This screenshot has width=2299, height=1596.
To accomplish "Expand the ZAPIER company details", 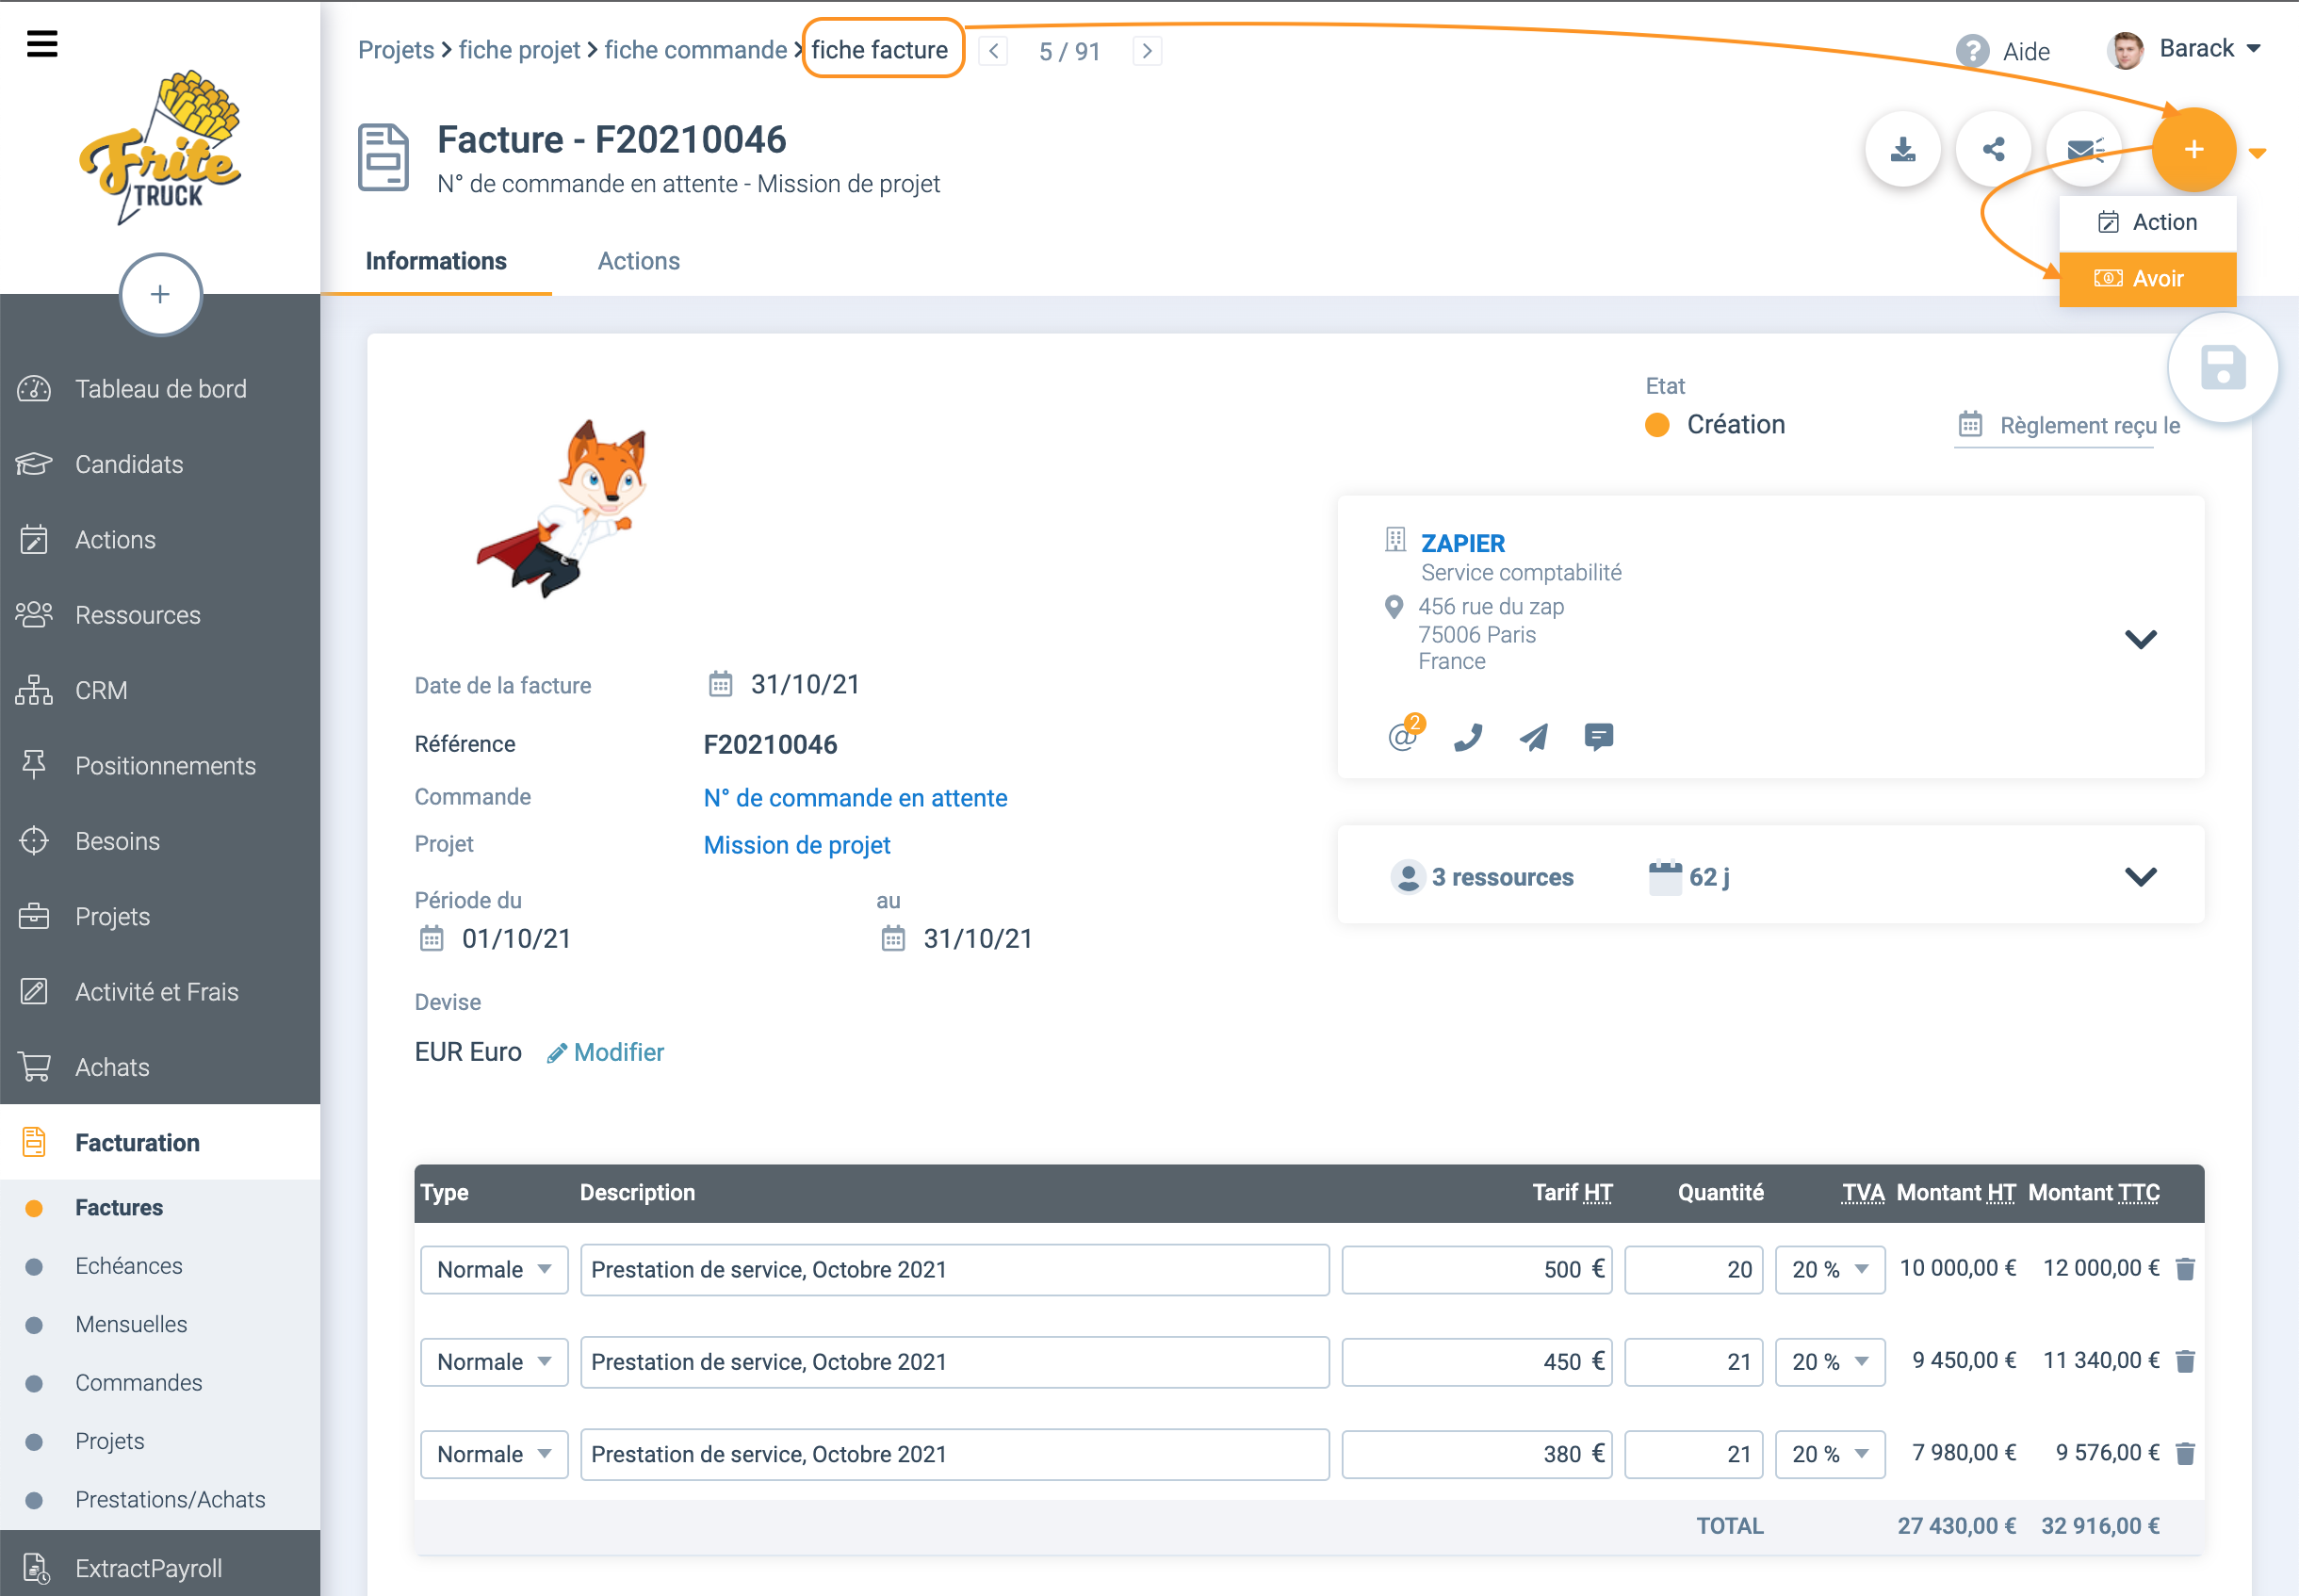I will 2140,639.
